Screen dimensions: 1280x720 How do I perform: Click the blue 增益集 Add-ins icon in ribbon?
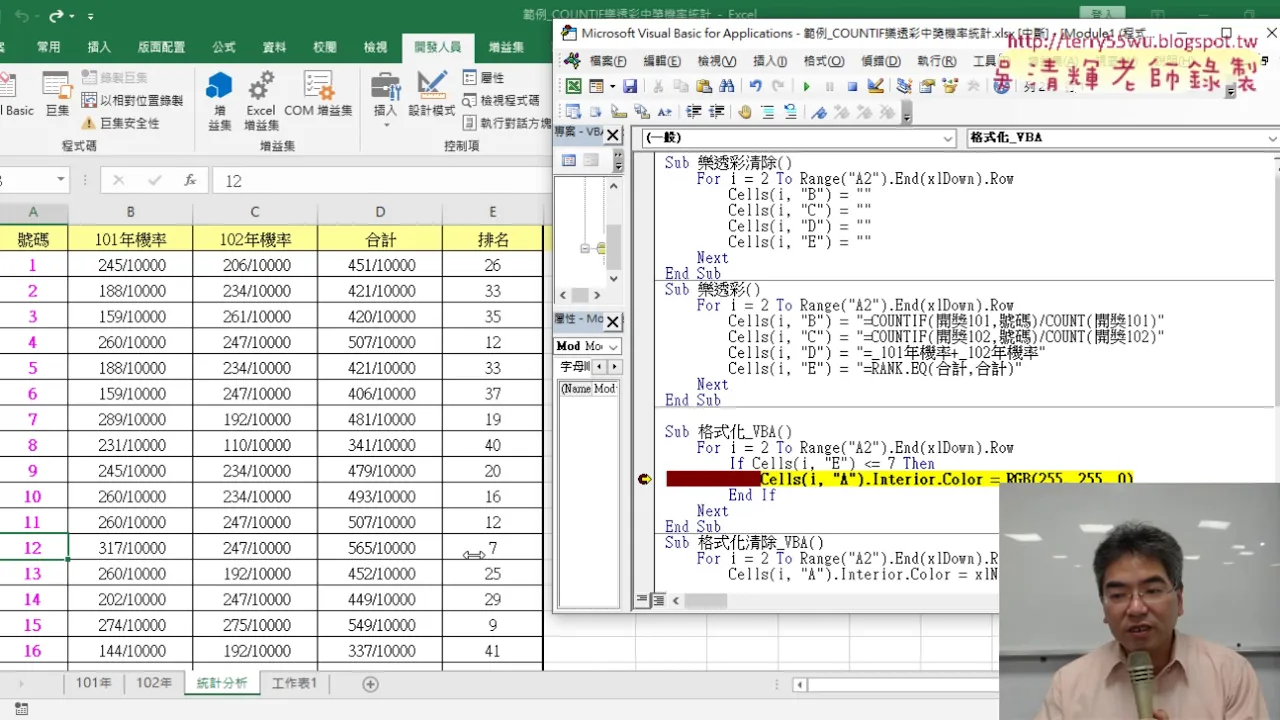click(x=219, y=100)
